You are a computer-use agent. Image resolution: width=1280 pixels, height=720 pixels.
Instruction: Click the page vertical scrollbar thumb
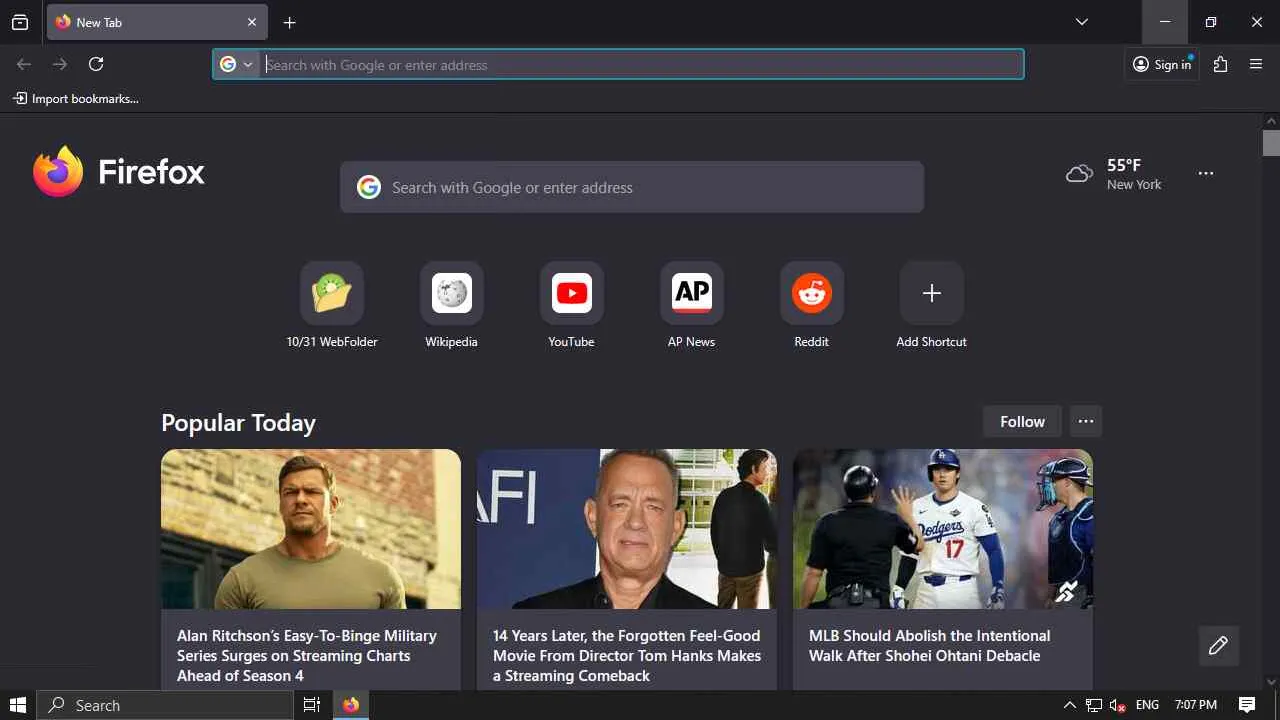point(1271,143)
